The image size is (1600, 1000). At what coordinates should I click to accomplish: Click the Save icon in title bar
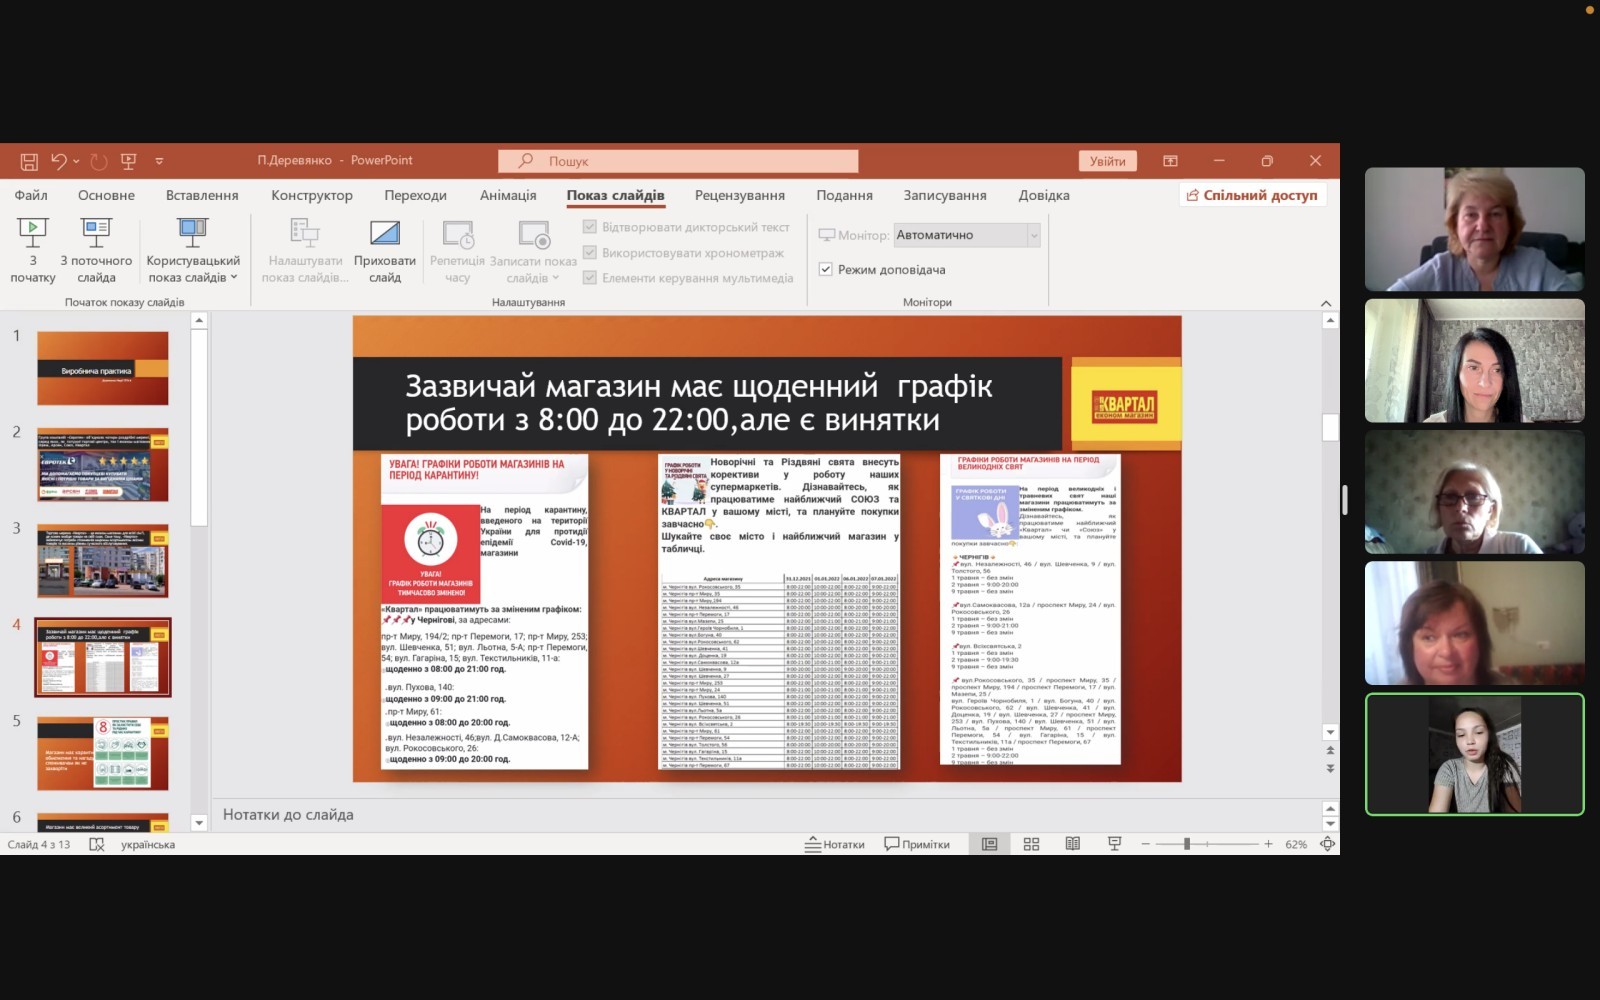(29, 161)
